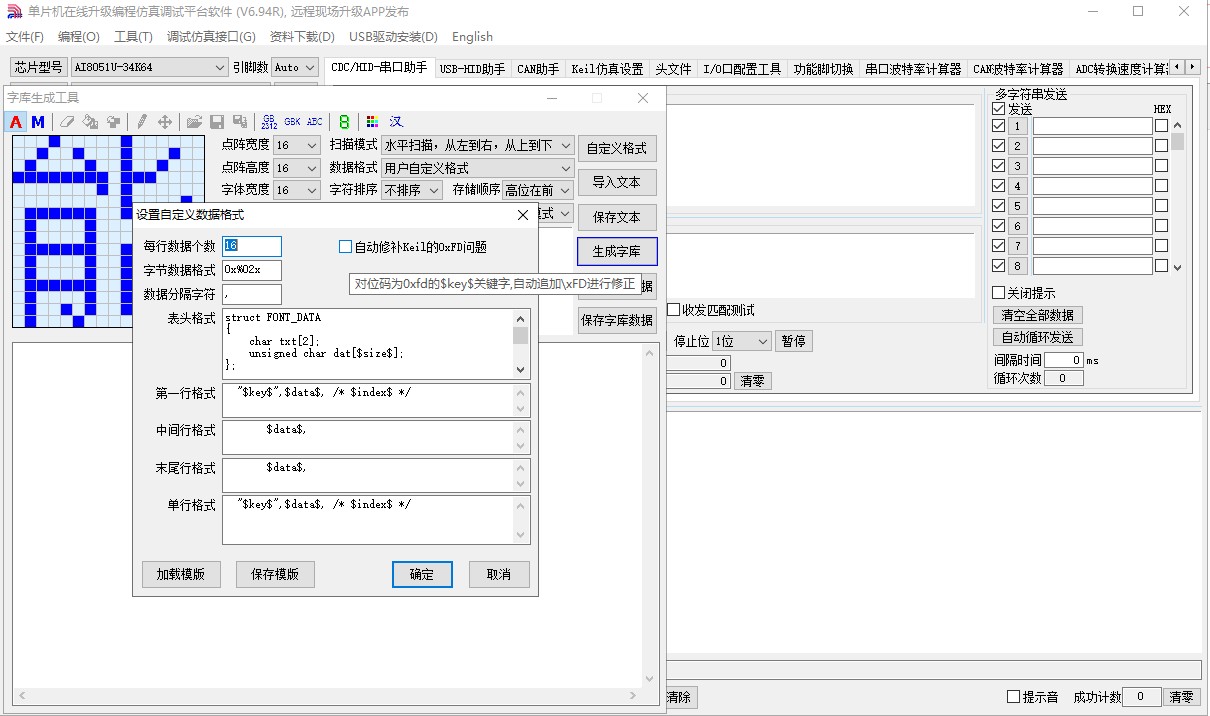The width and height of the screenshot is (1210, 716).
Task: Click the 表头格式 text box scrollbar
Action: pyautogui.click(x=520, y=344)
